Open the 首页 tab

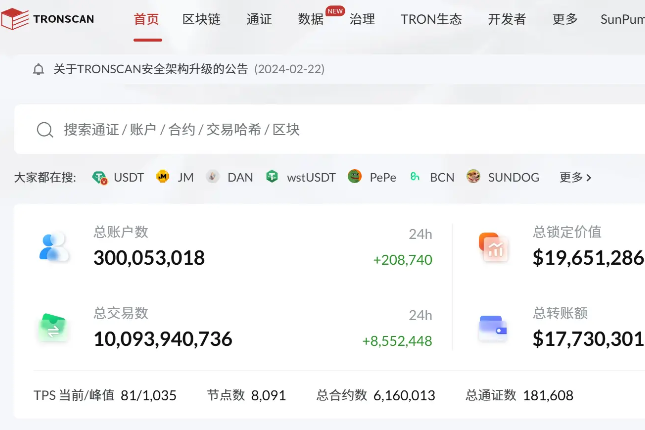(x=146, y=19)
